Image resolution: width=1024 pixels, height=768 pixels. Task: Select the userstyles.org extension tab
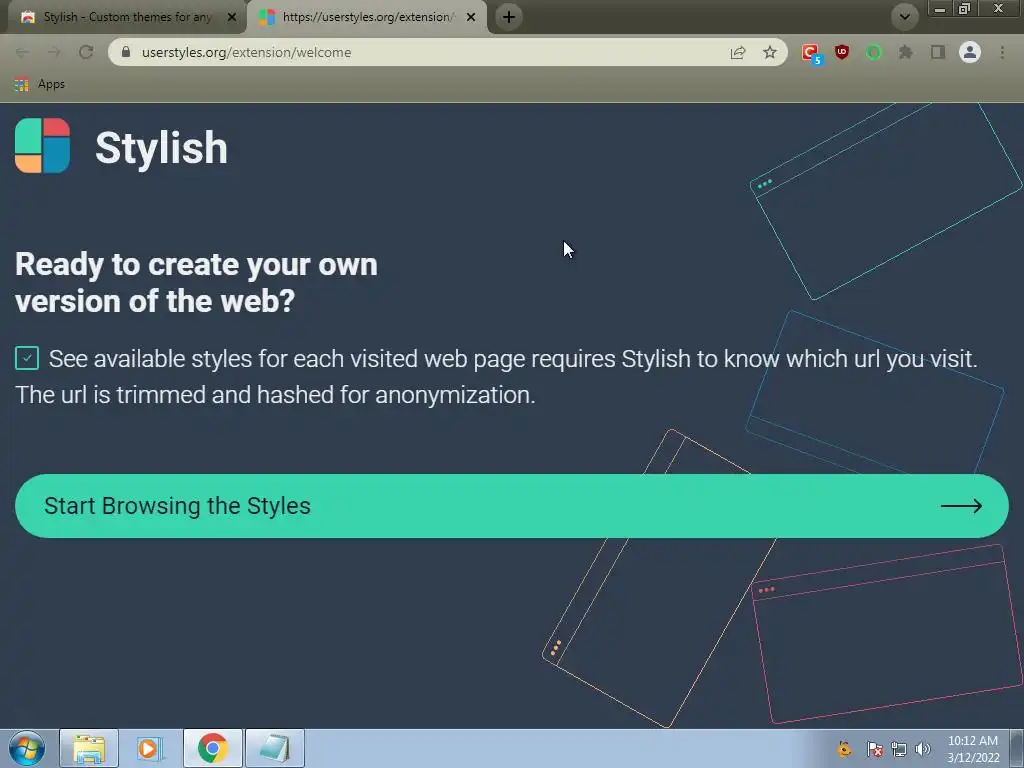tap(366, 17)
